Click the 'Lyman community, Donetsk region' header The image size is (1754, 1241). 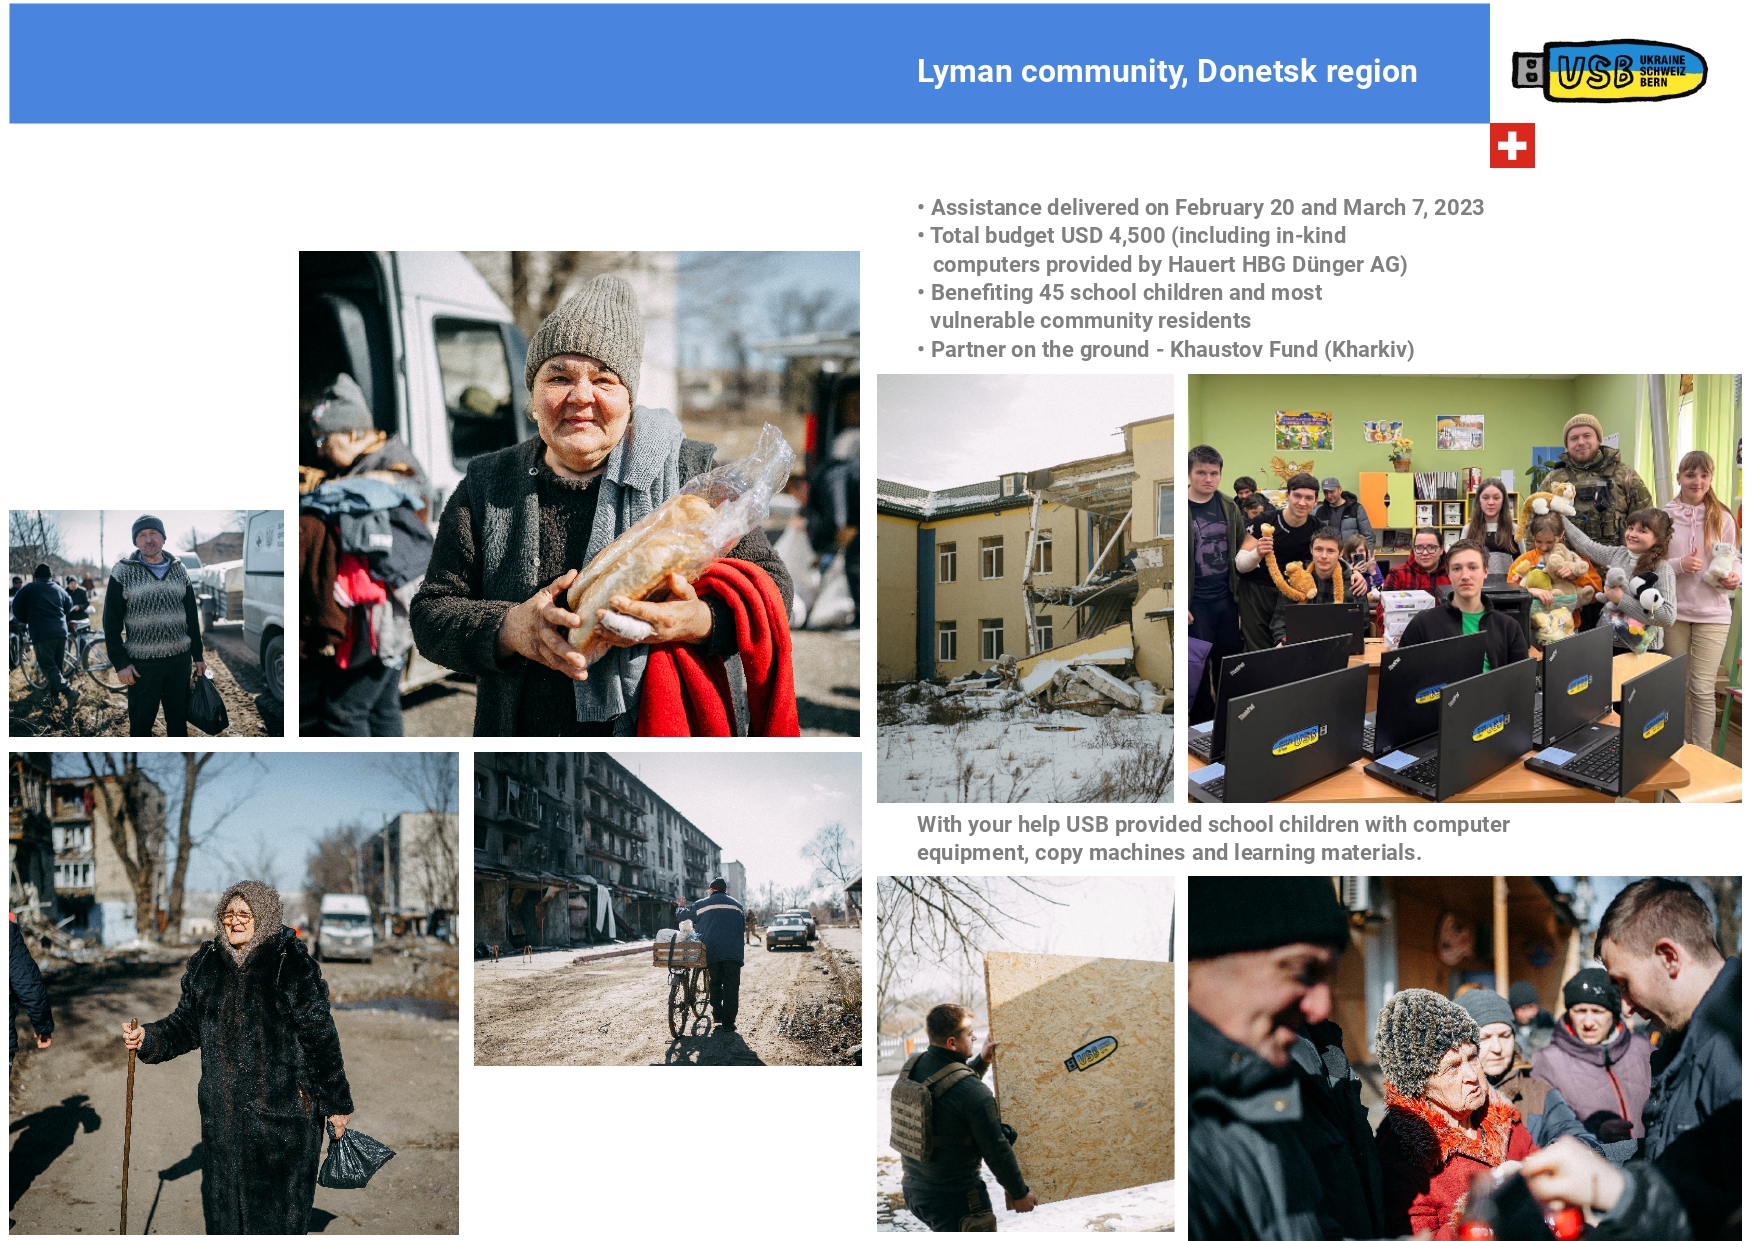1166,72
